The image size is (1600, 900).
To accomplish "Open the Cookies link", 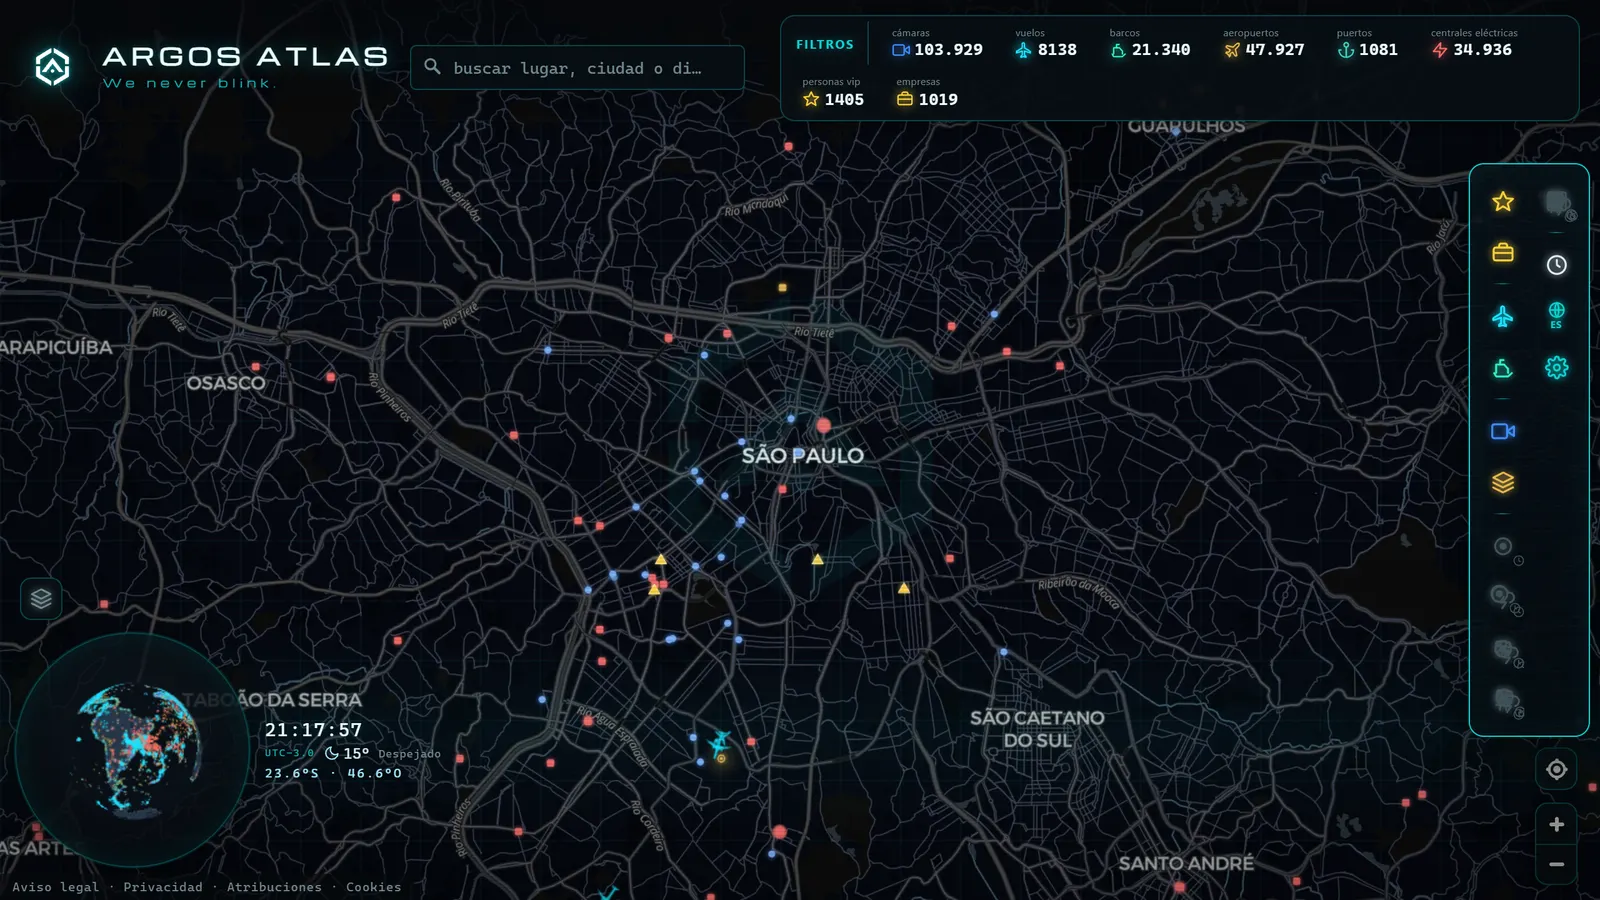I will point(373,887).
